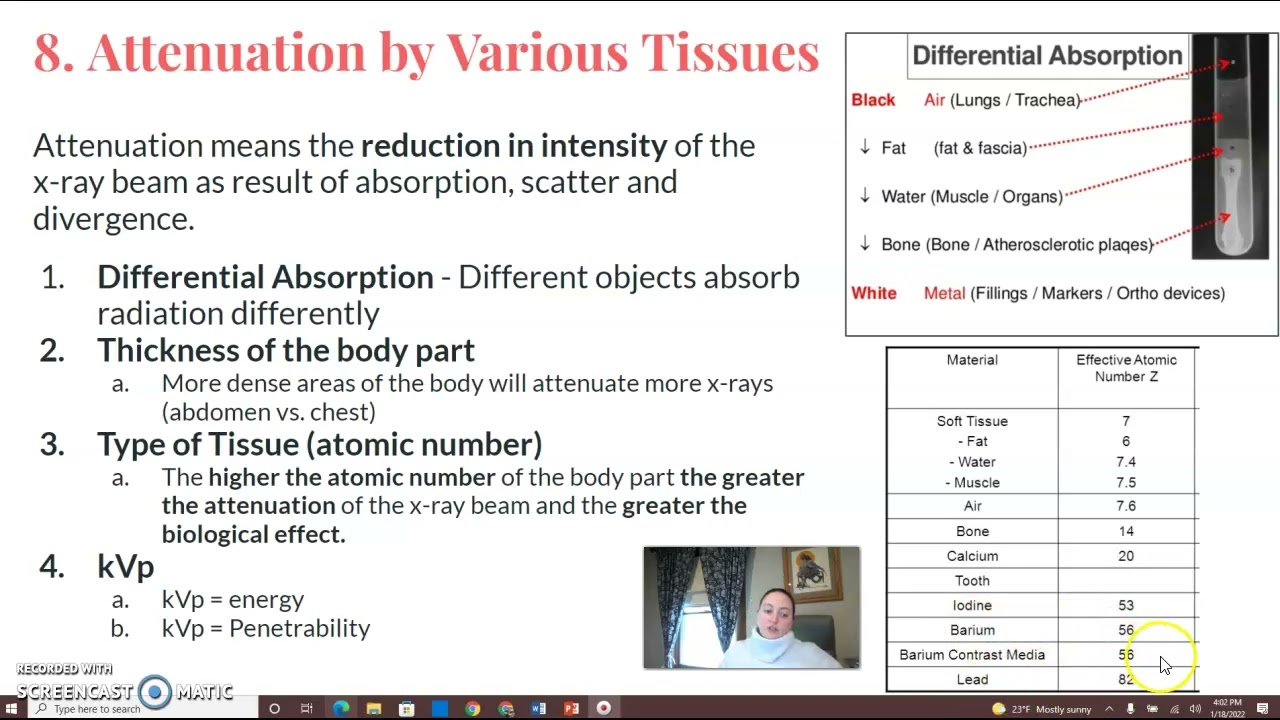Click the 'Barium Contrast Media' cell
The image size is (1280, 720).
pyautogui.click(x=972, y=655)
